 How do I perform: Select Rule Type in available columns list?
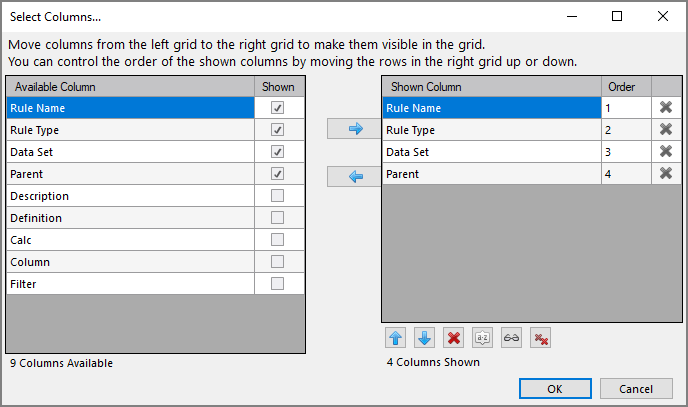pos(130,130)
